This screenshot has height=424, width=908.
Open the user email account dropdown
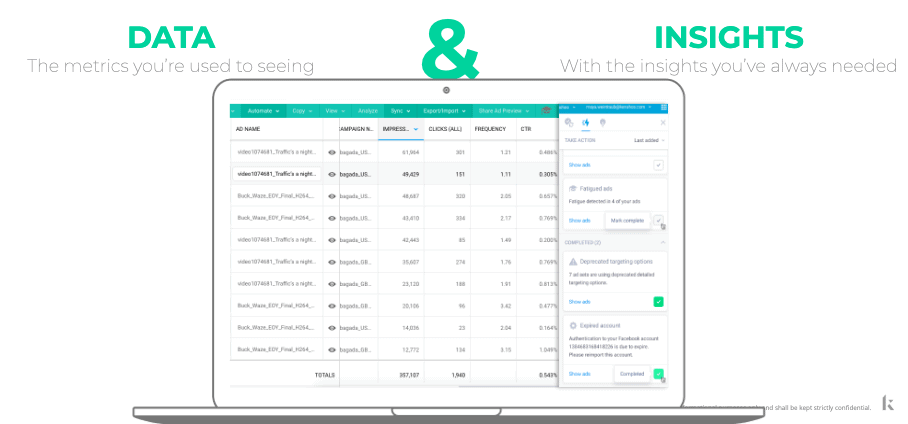click(618, 108)
